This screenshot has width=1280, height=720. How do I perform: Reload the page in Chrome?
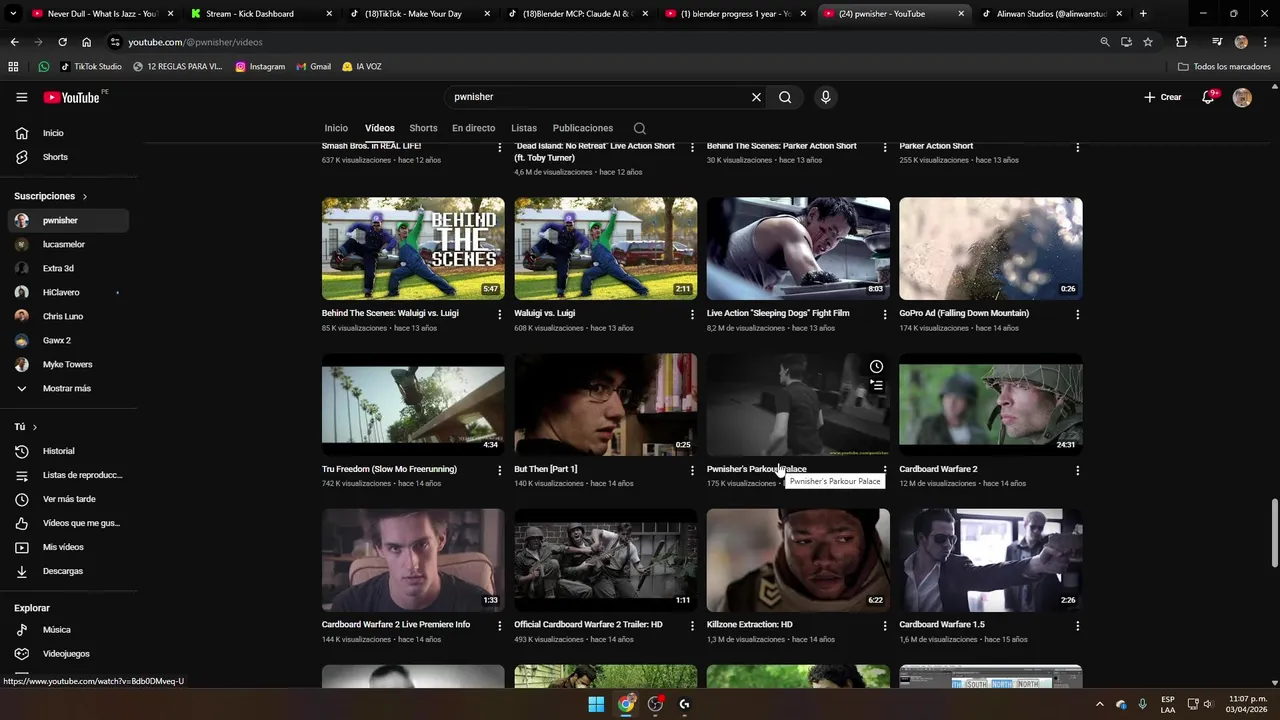click(x=62, y=42)
